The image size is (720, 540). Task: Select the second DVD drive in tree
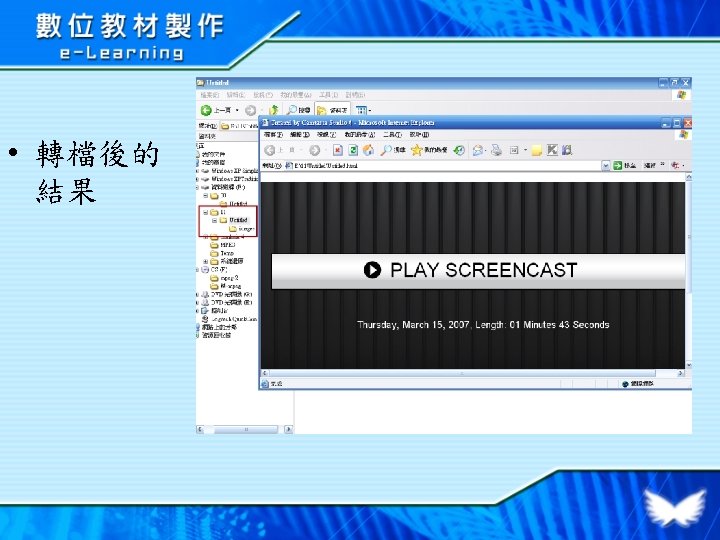click(x=227, y=303)
